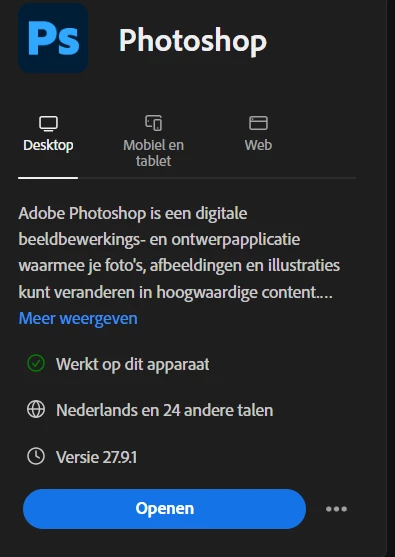
Task: Click the Desktop monitor icon
Action: [x=48, y=124]
